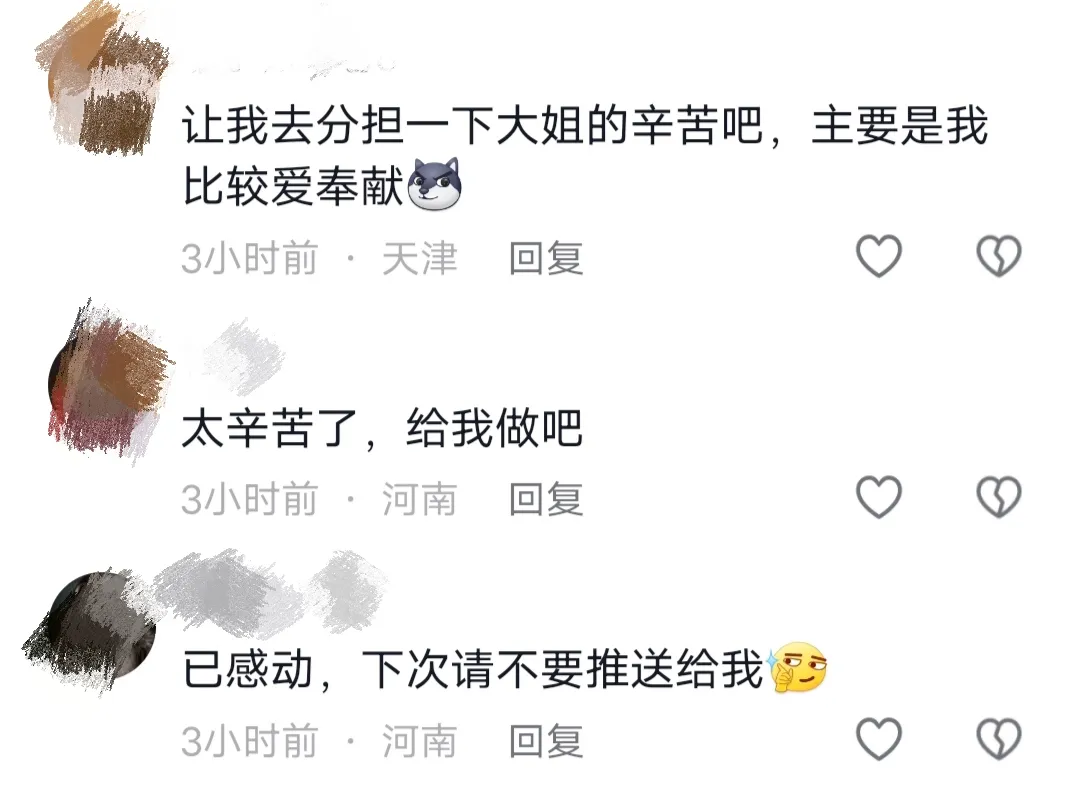
Task: Like the comment 已感动，下次请不要推送给我
Action: point(878,739)
